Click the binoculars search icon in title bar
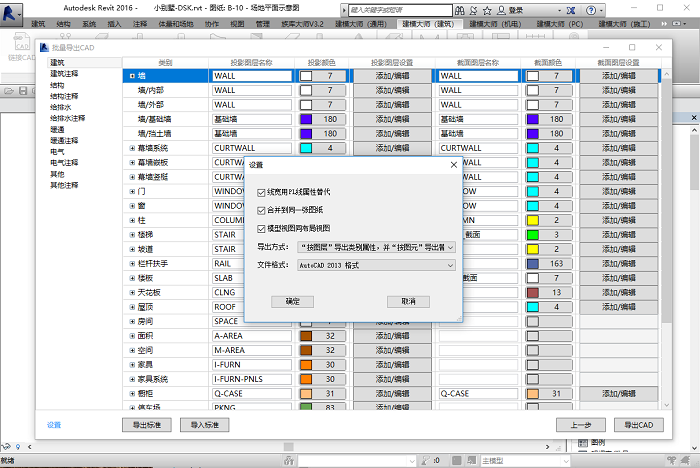 pos(459,10)
